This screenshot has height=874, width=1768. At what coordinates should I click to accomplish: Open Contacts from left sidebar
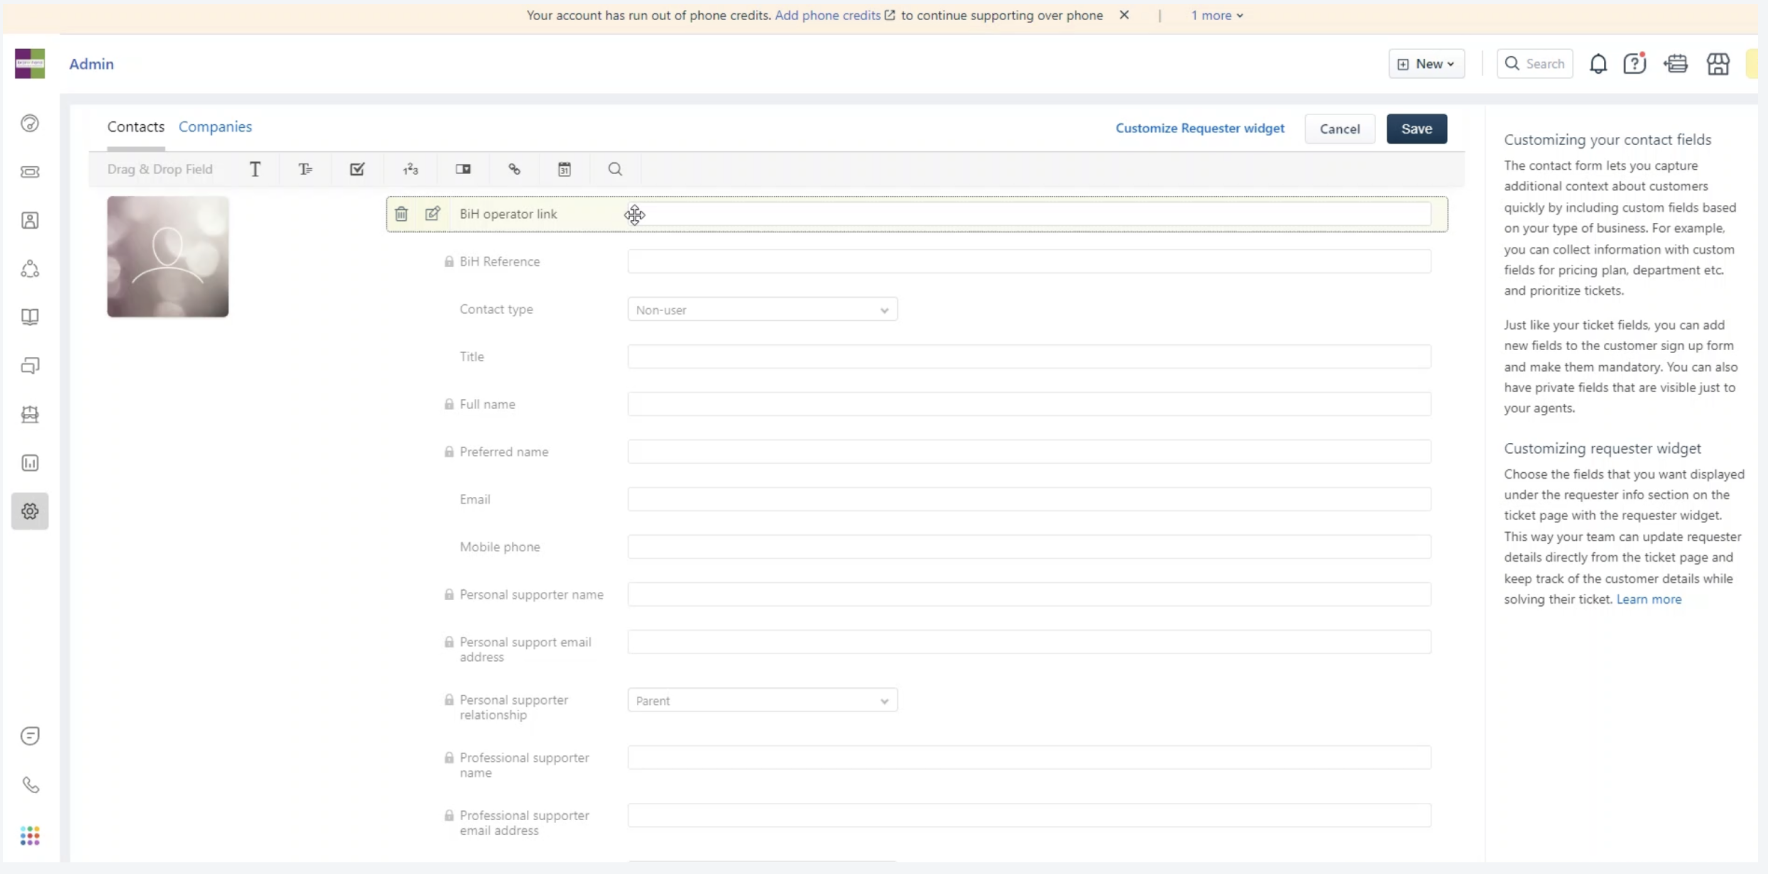(x=30, y=220)
